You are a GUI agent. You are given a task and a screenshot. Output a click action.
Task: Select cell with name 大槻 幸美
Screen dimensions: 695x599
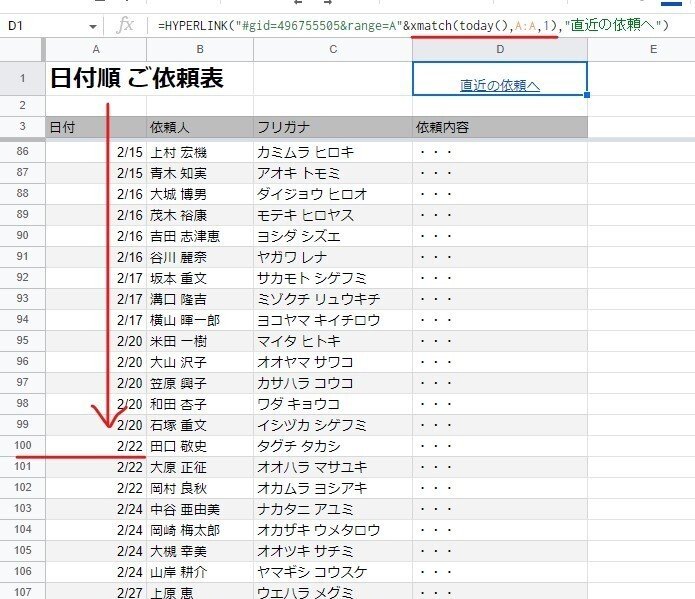coord(200,551)
